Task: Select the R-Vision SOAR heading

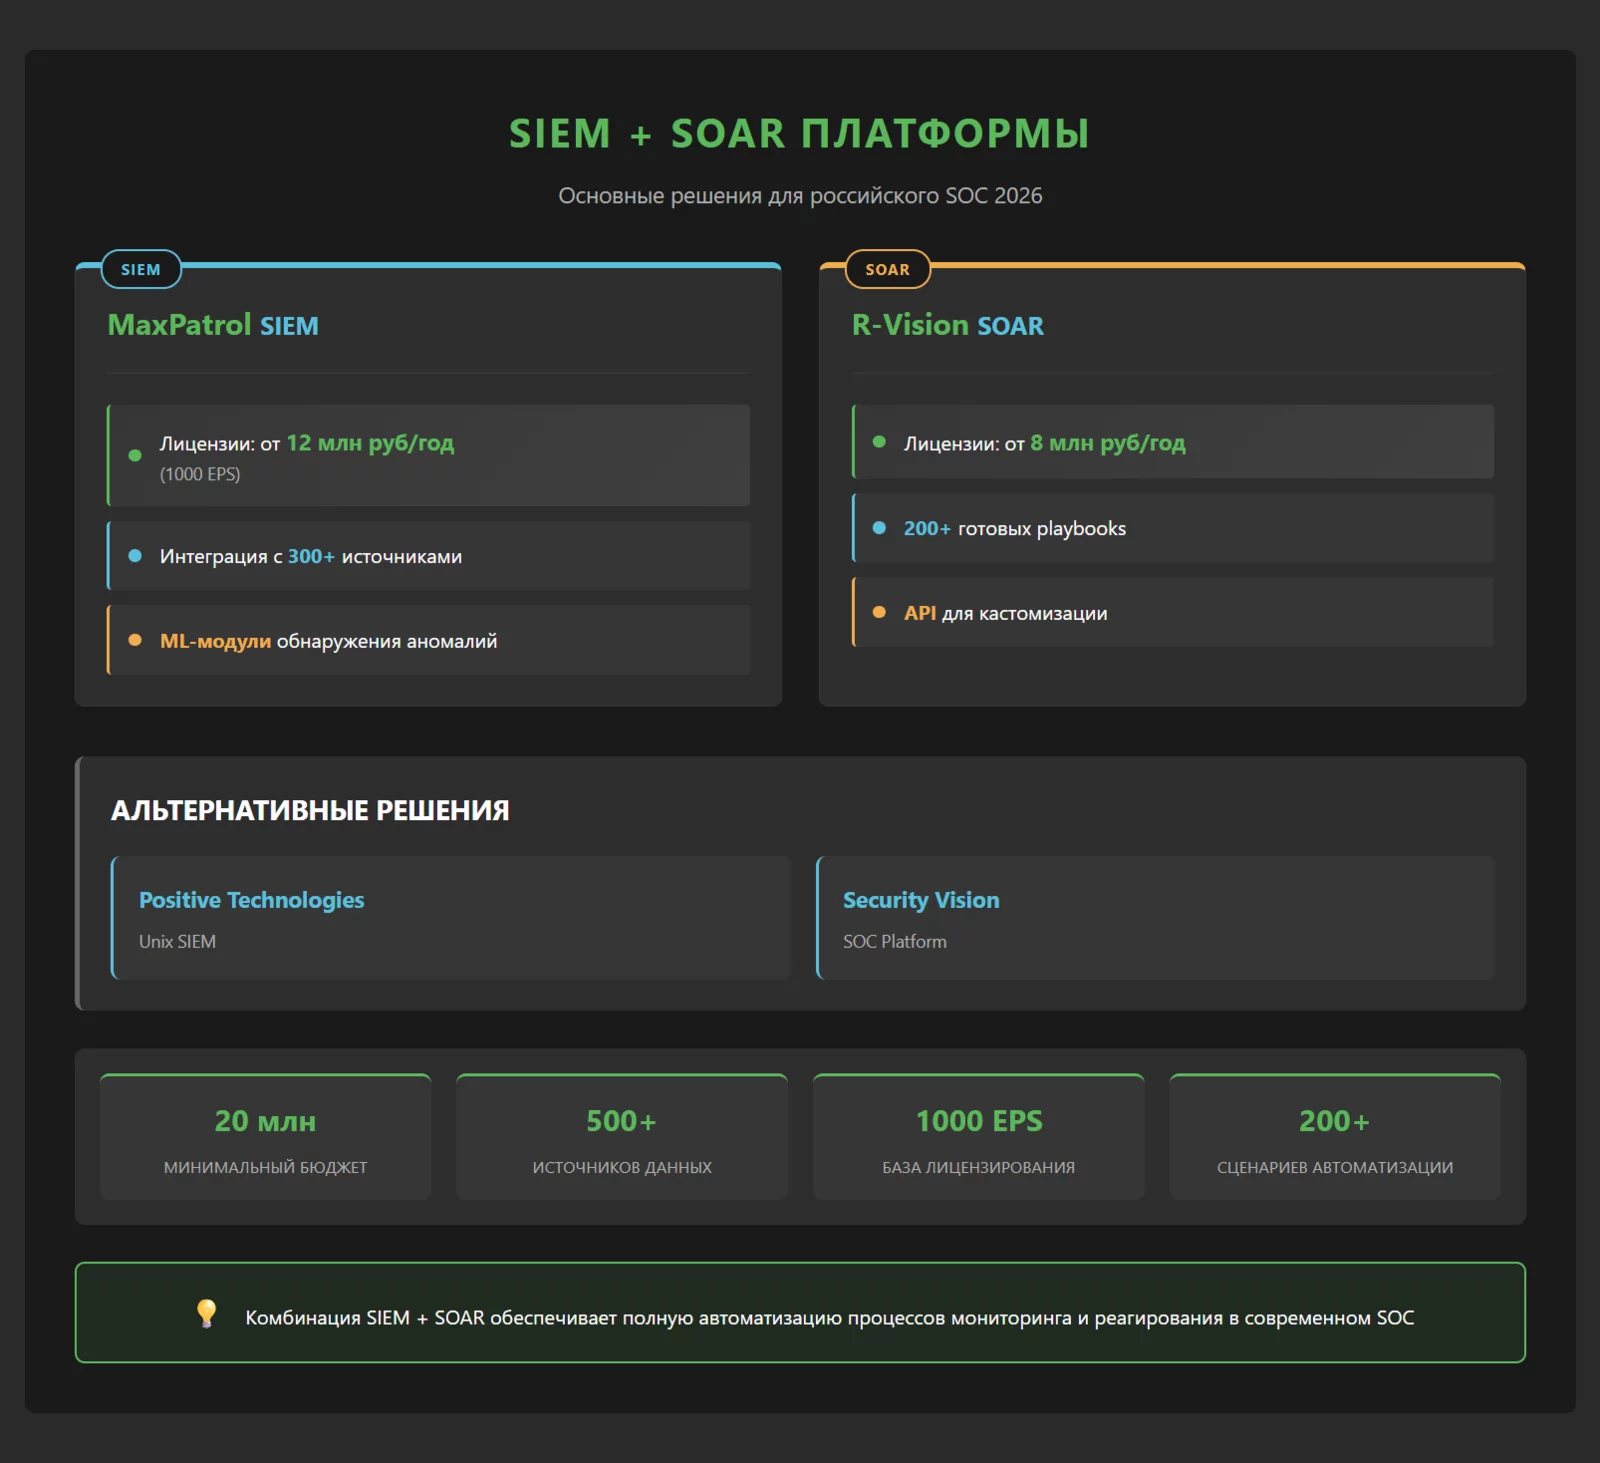Action: [947, 325]
